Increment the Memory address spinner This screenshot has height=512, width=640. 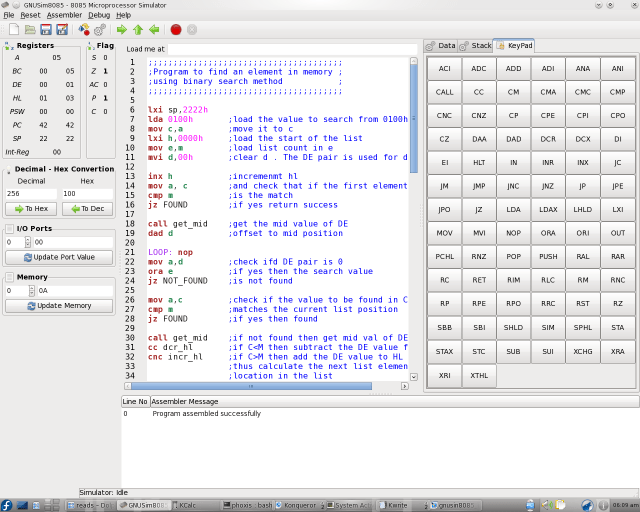coord(29,287)
